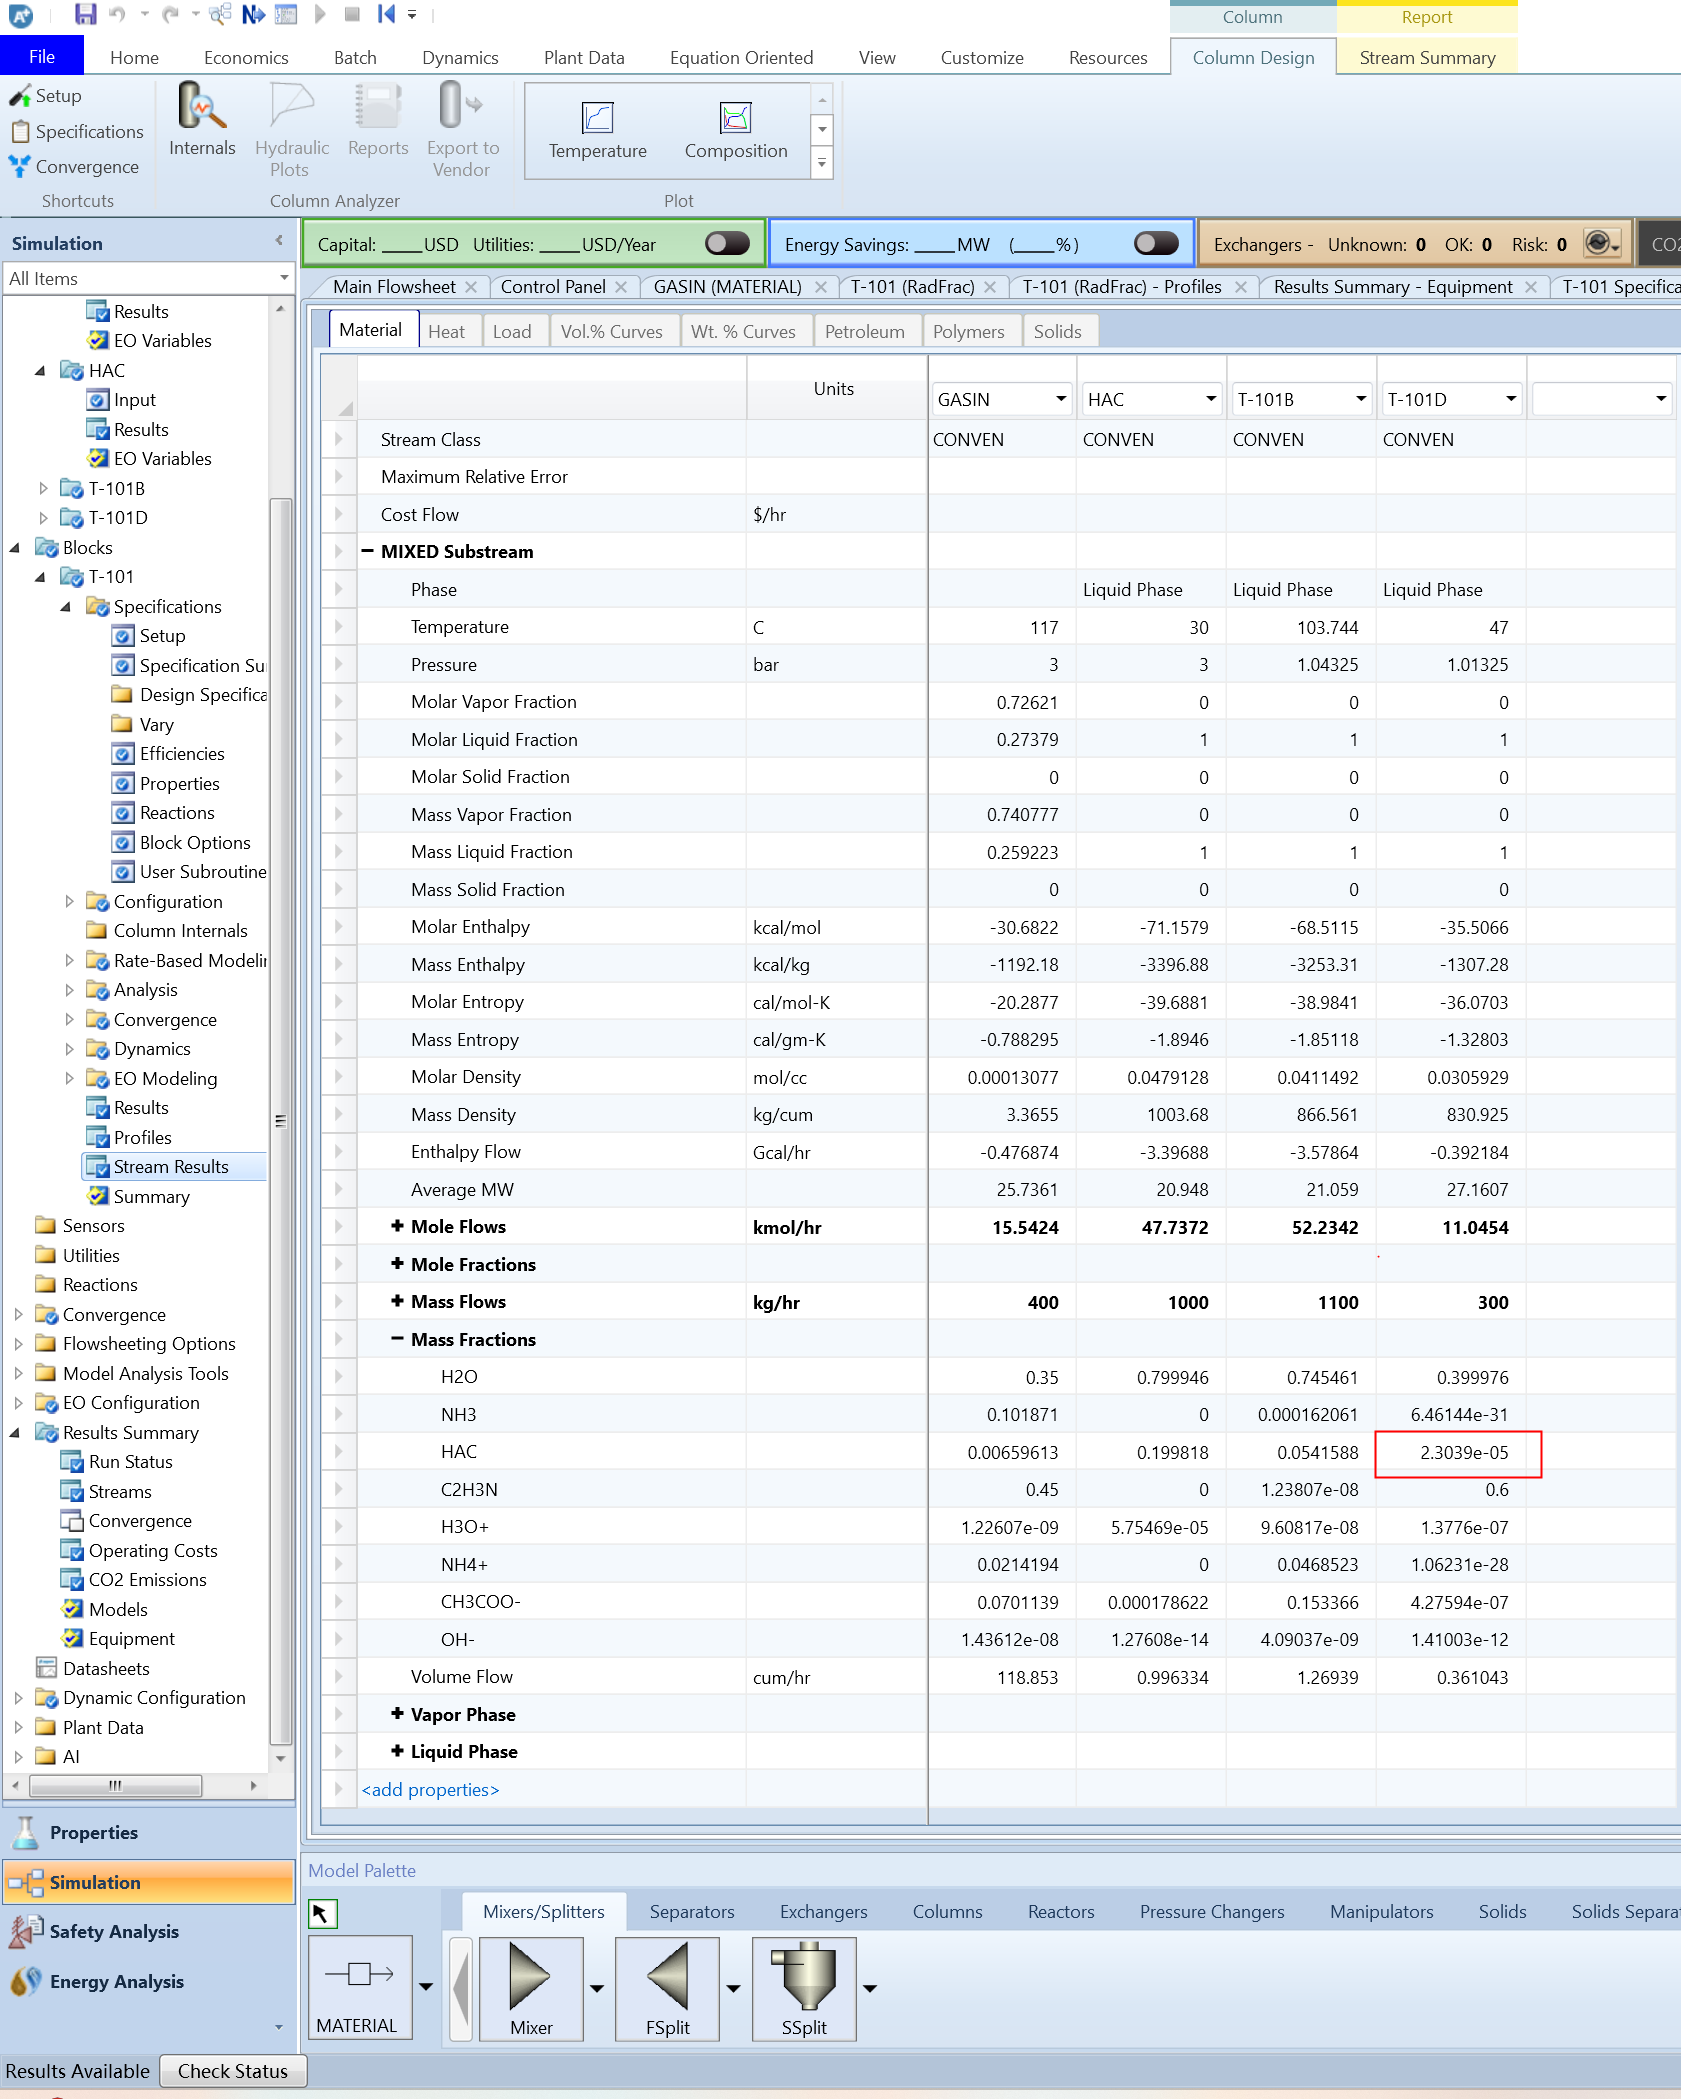Image resolution: width=1681 pixels, height=2099 pixels.
Task: Collapse the Mass Fractions row
Action: point(397,1339)
